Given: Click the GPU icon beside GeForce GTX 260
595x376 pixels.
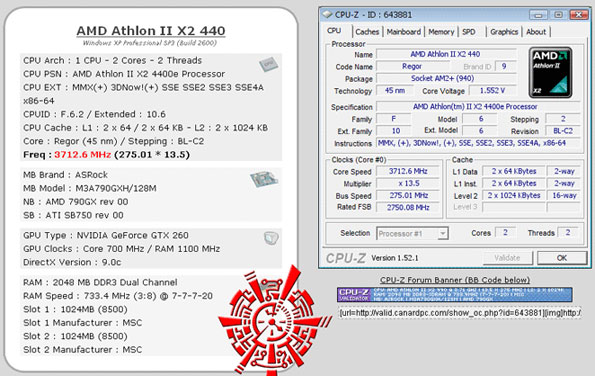Looking at the screenshot, I should 271,238.
